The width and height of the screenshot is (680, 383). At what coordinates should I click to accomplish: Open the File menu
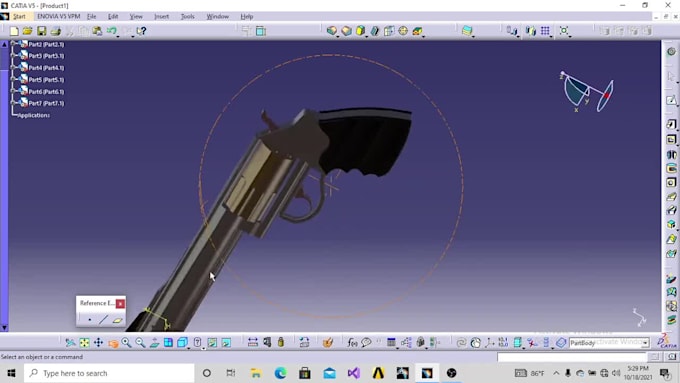coord(92,16)
